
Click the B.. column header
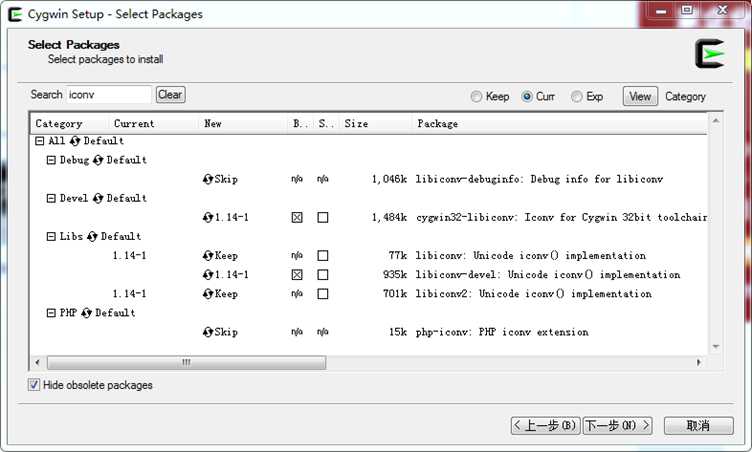pos(301,123)
